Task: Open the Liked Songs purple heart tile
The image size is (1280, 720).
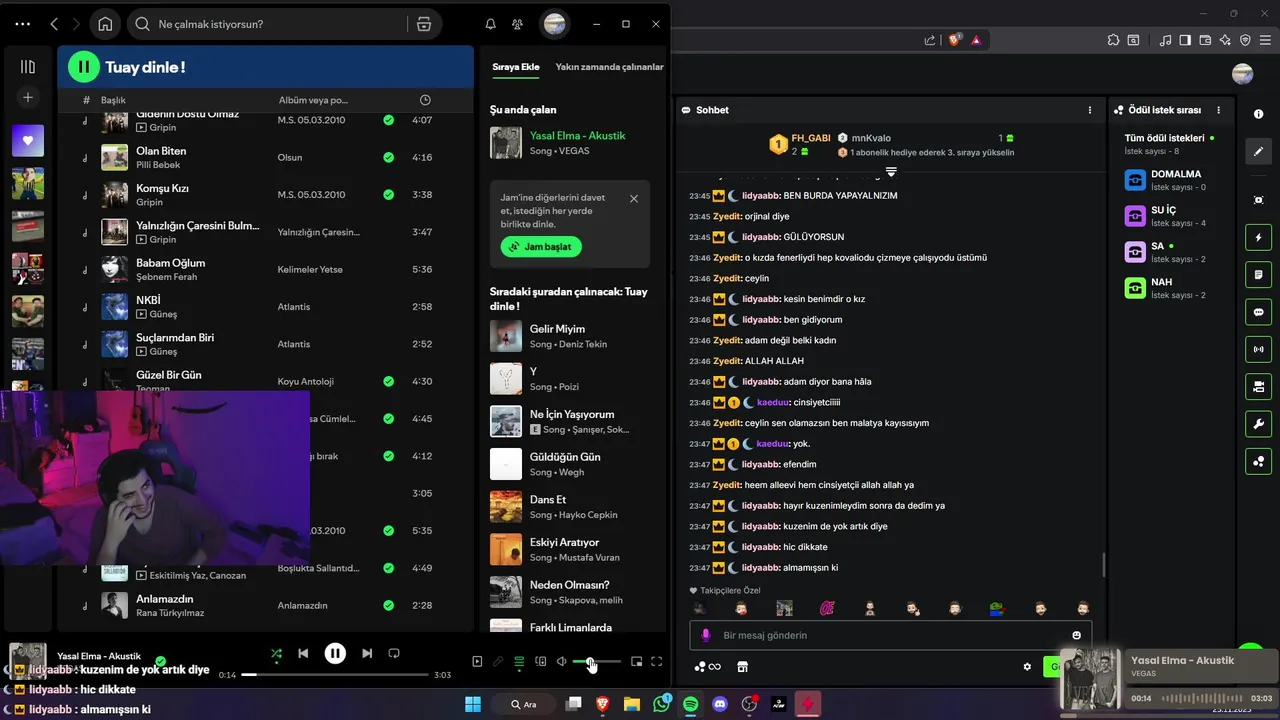Action: point(28,141)
